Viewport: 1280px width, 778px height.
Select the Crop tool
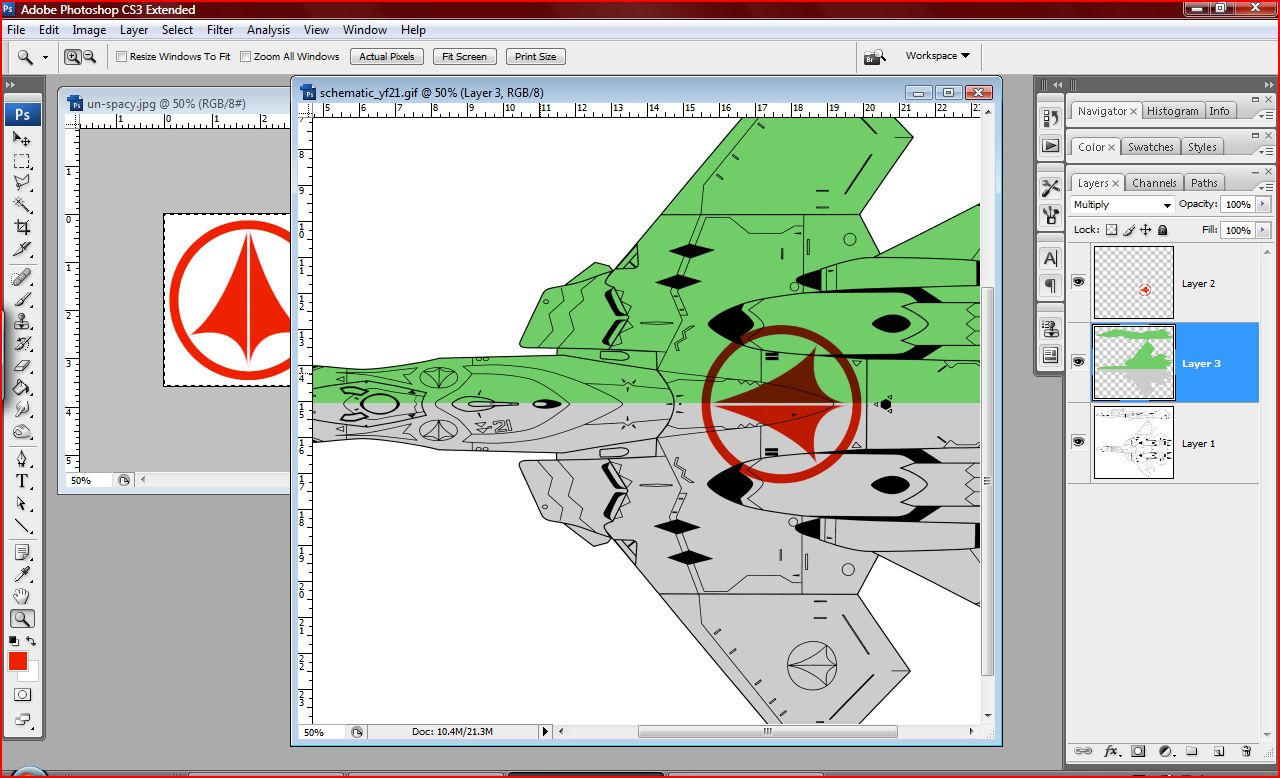[x=22, y=227]
